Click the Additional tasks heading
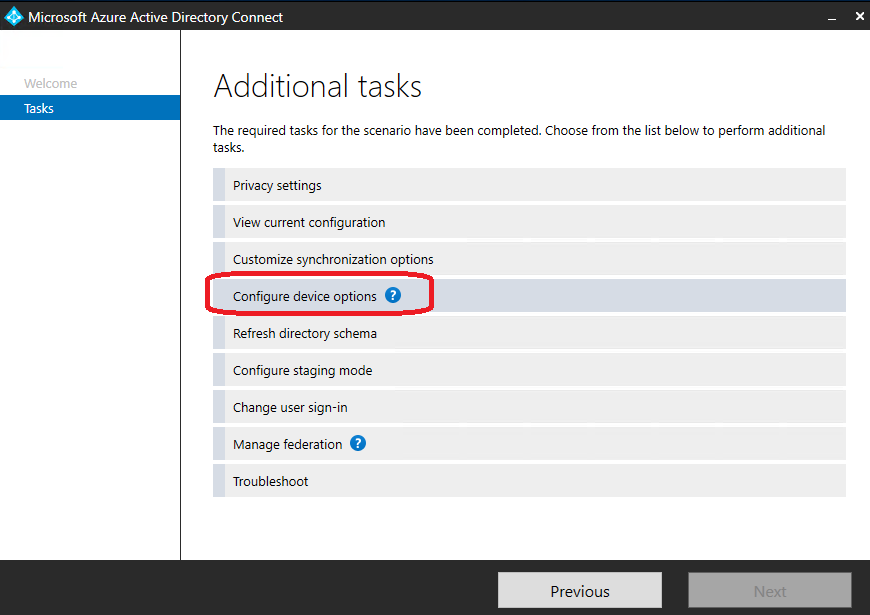The height and width of the screenshot is (615, 870). coord(318,87)
